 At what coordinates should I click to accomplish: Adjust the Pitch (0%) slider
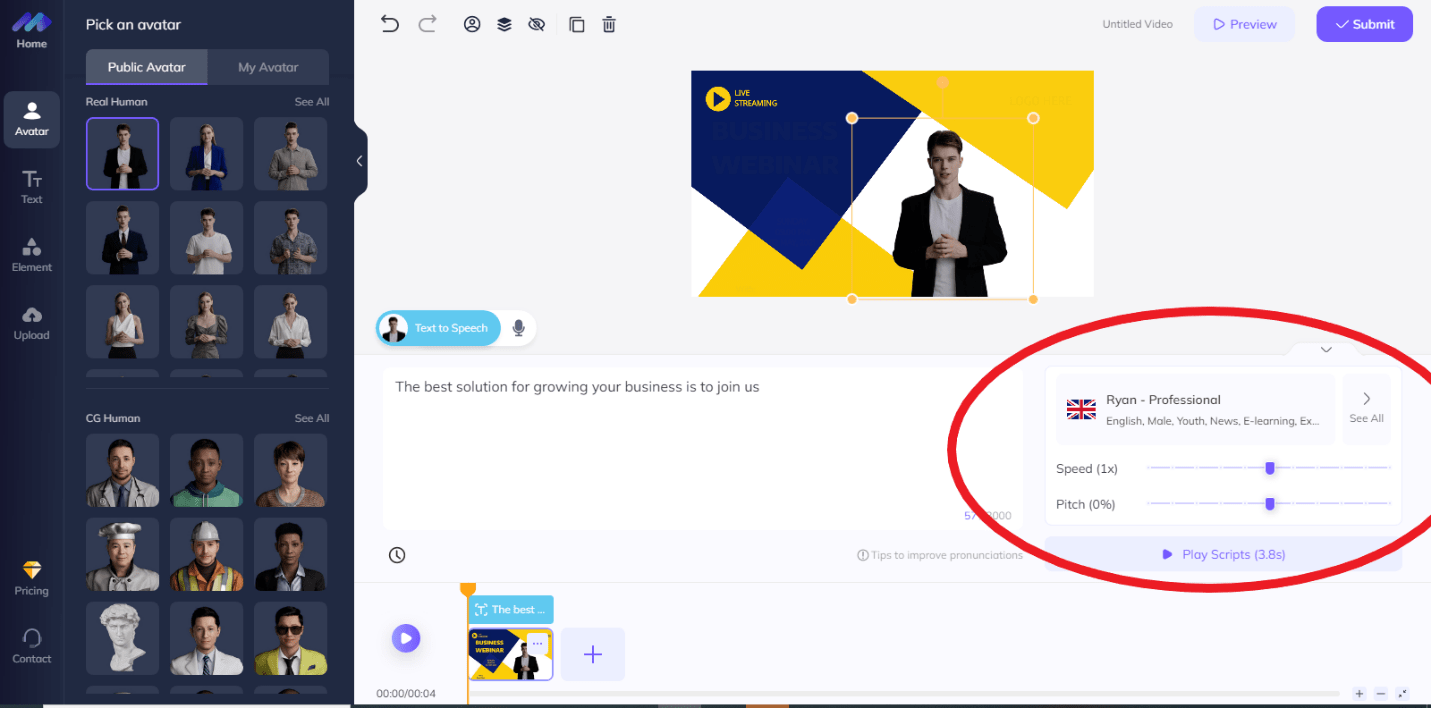tap(1269, 504)
